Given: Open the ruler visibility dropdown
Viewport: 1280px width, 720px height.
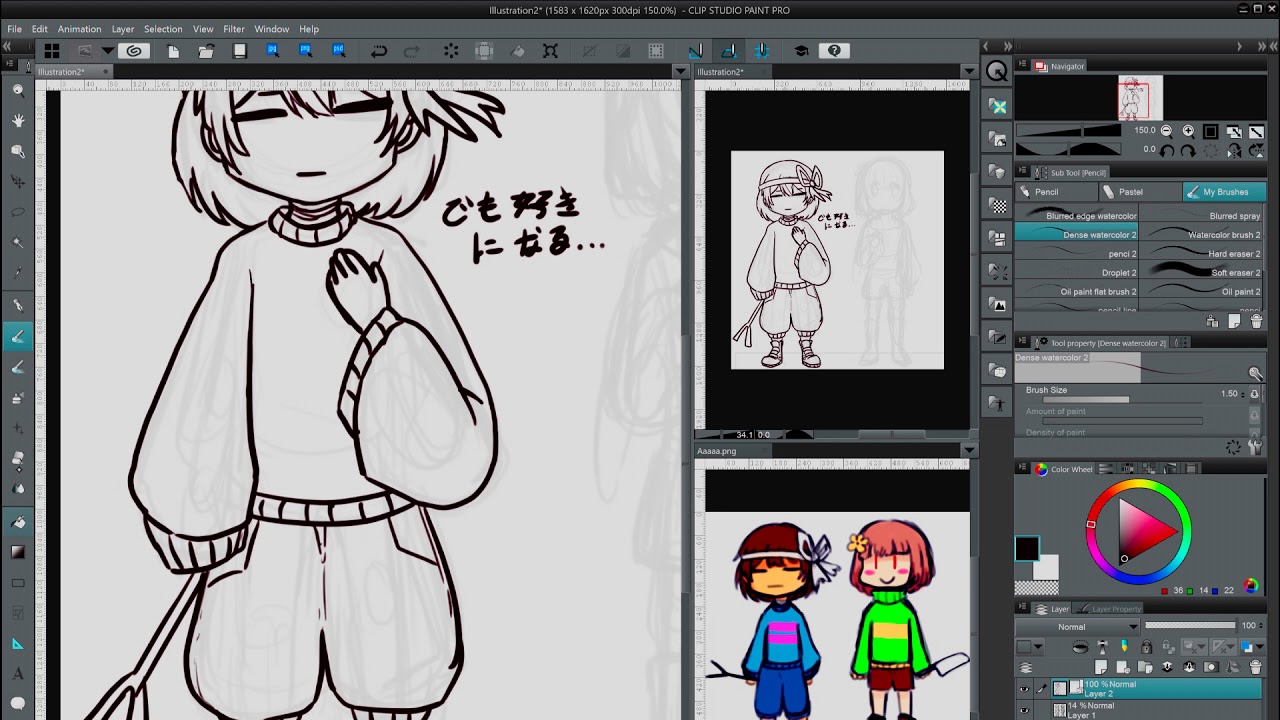Looking at the screenshot, I should coord(1222,647).
